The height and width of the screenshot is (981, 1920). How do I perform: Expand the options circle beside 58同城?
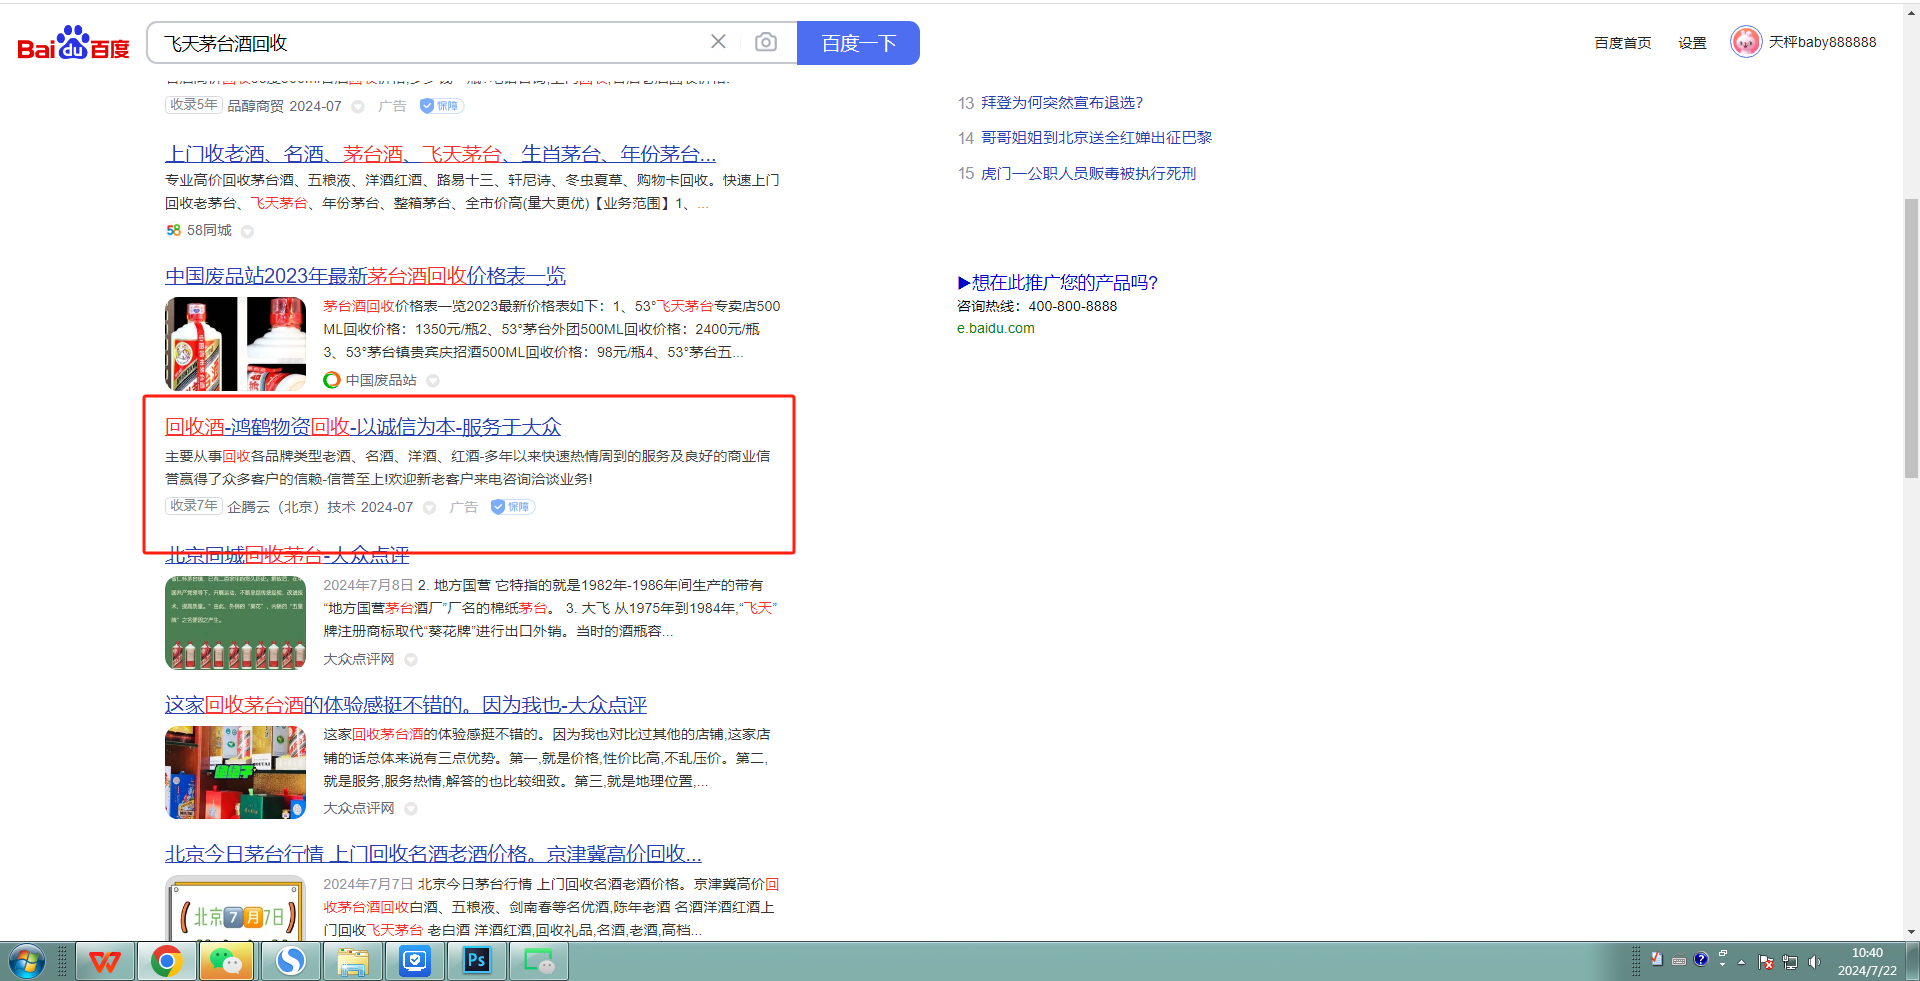click(248, 231)
